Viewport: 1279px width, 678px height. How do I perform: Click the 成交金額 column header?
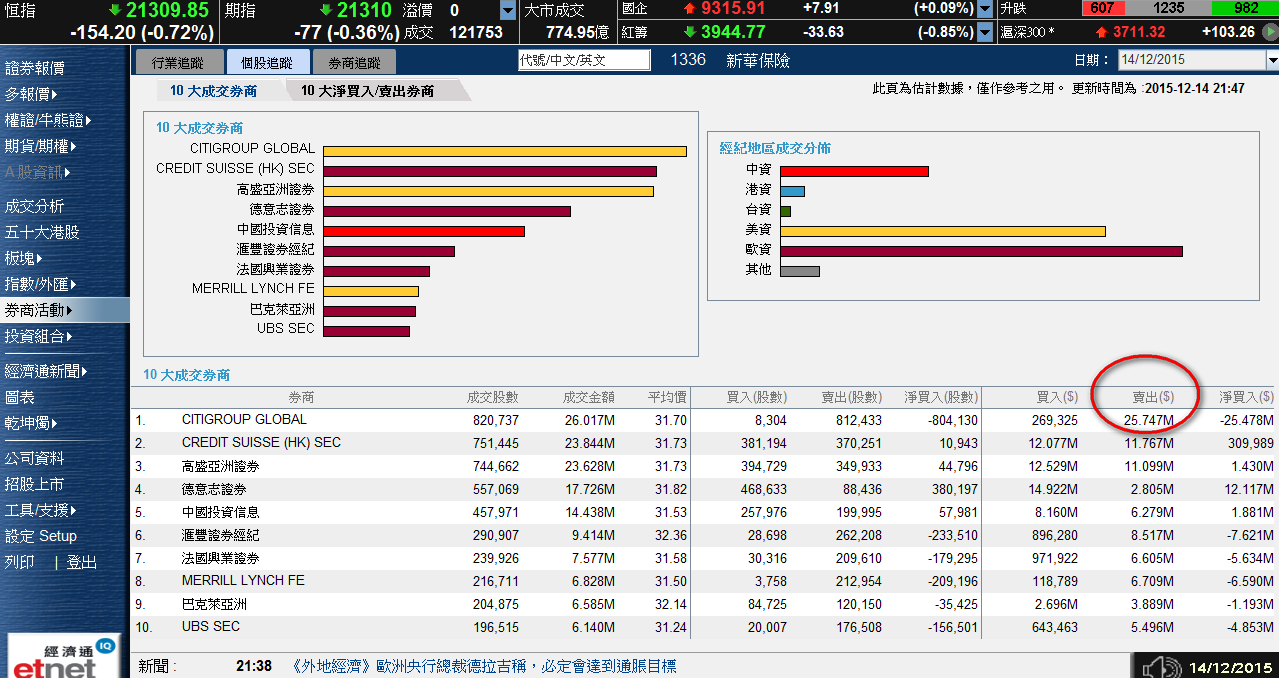click(x=589, y=397)
